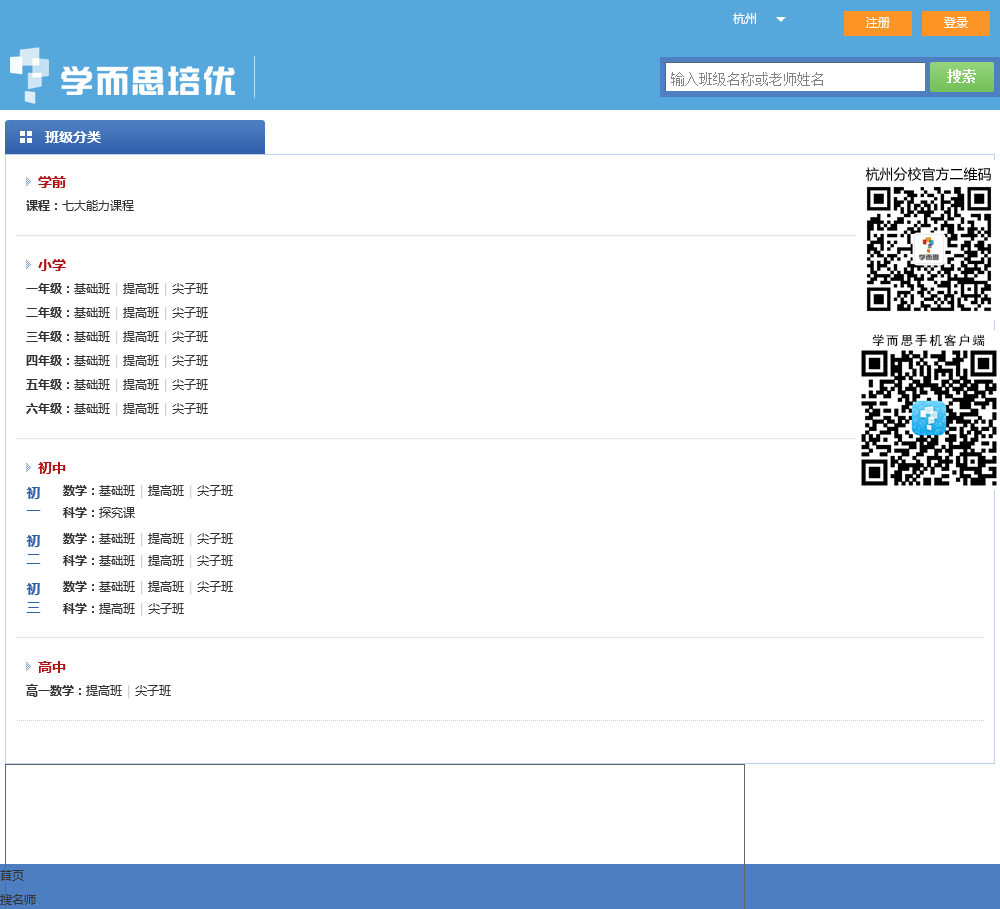Open the 搜名师 footer link
Viewport: 1000px width, 909px height.
click(x=18, y=900)
